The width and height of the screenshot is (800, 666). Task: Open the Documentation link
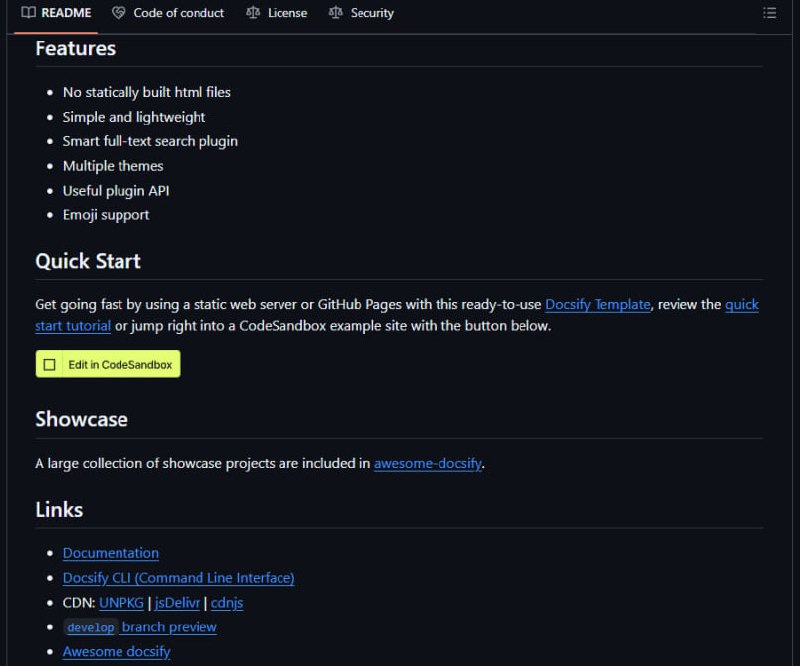point(111,553)
